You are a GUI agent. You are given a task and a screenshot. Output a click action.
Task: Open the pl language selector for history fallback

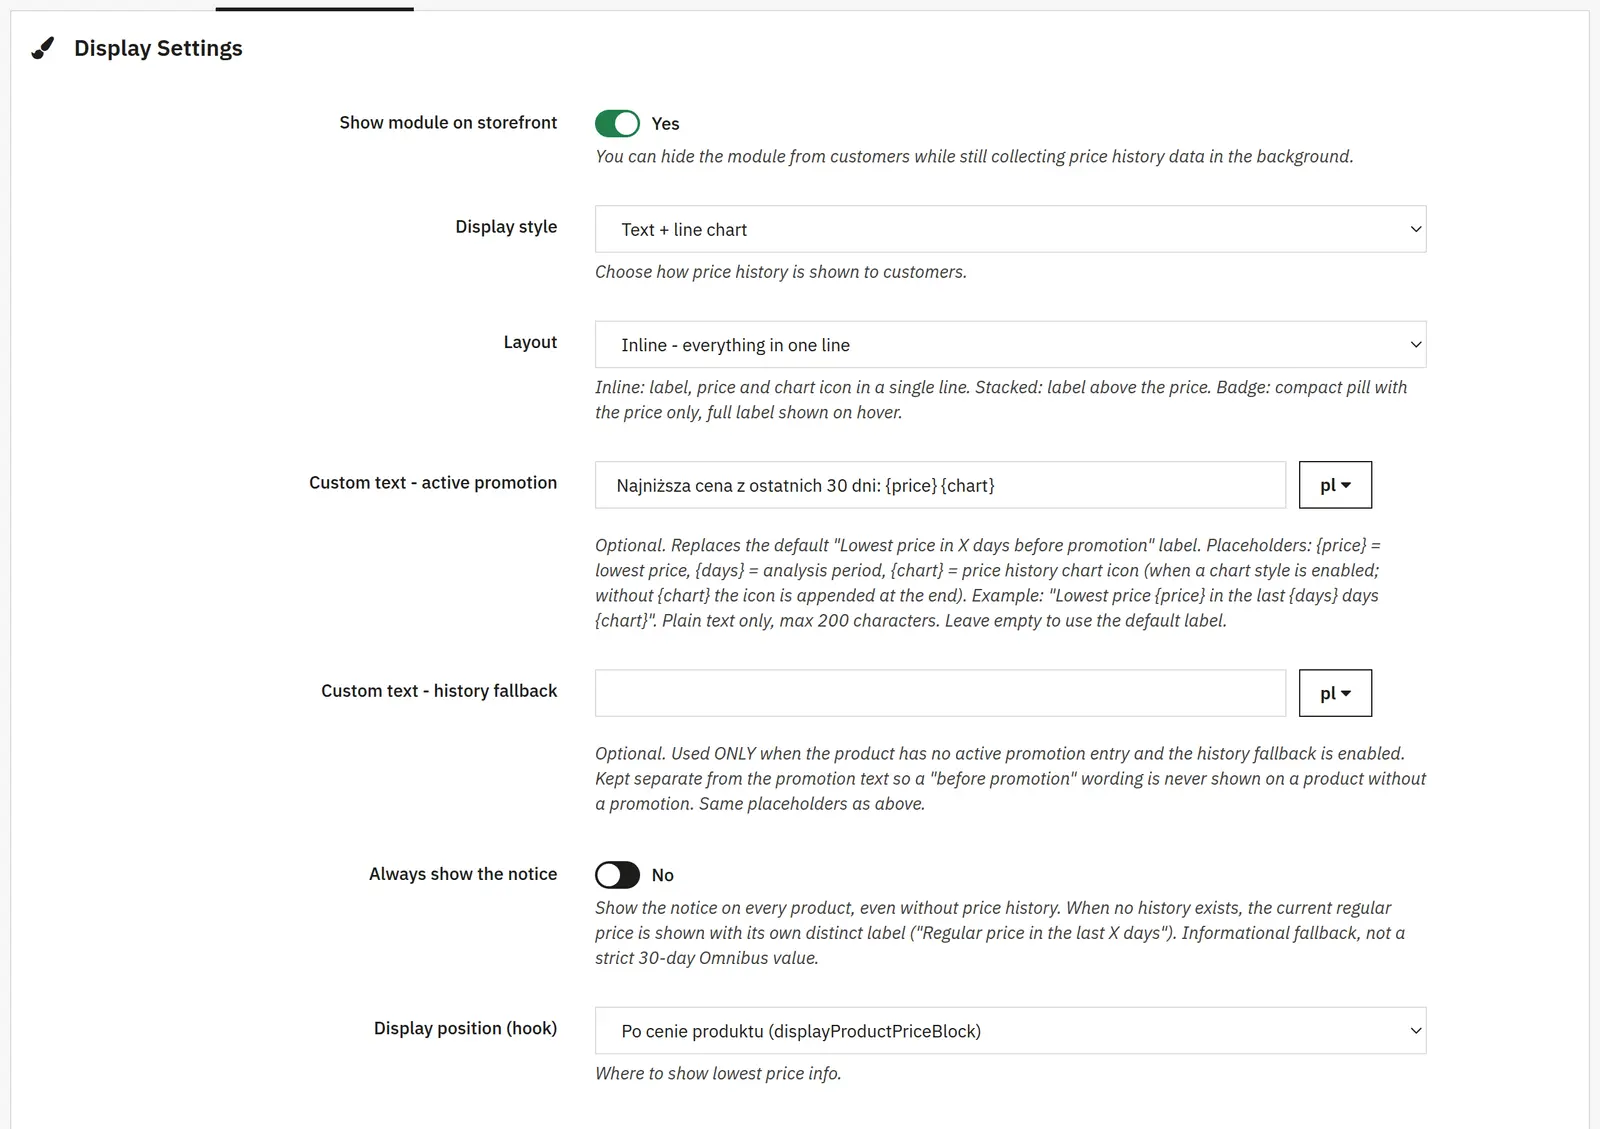(x=1335, y=693)
